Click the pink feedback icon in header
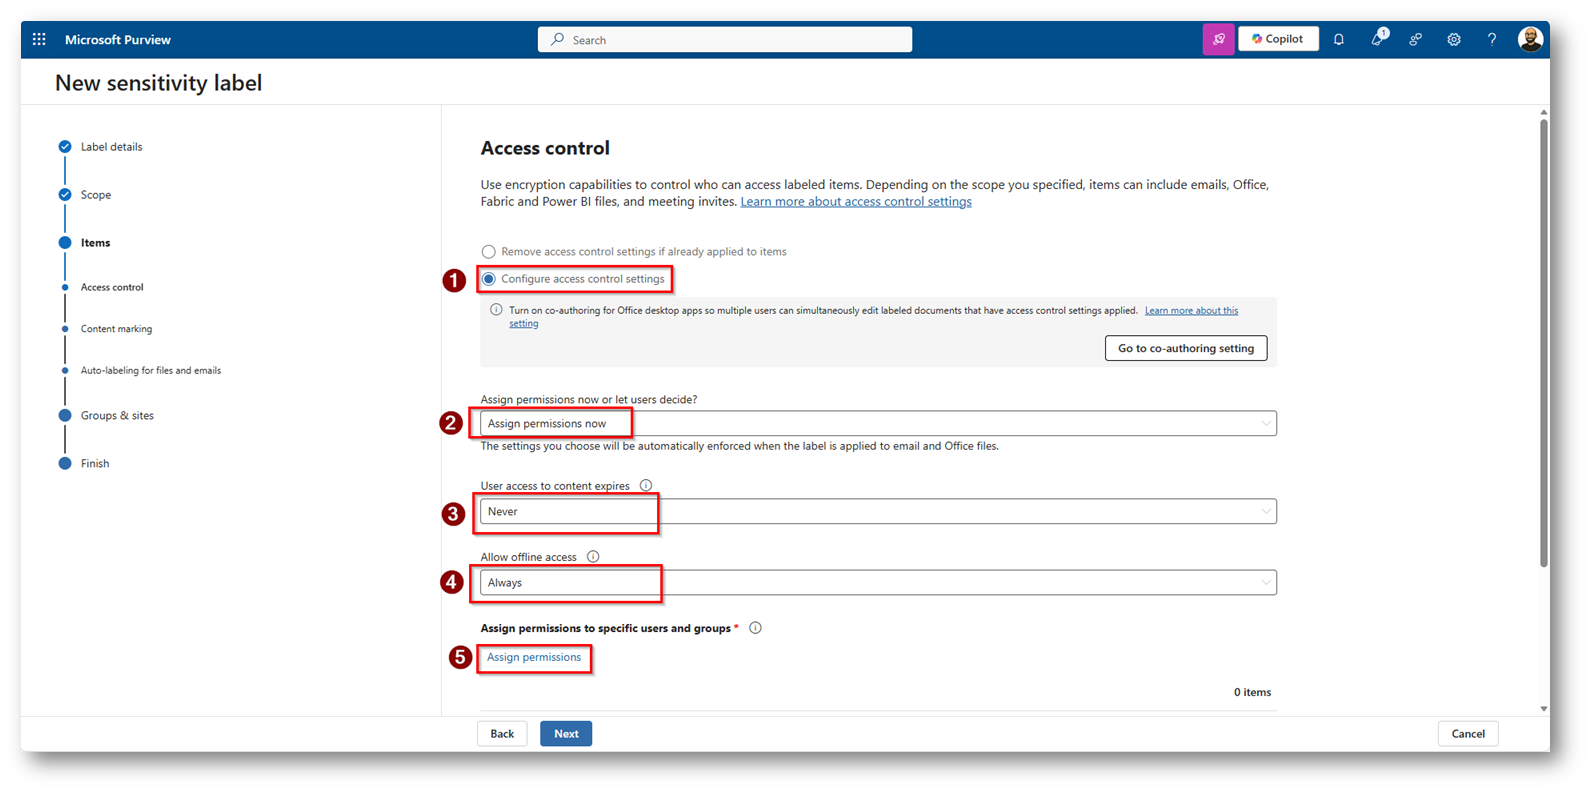This screenshot has width=1592, height=794. pos(1218,40)
